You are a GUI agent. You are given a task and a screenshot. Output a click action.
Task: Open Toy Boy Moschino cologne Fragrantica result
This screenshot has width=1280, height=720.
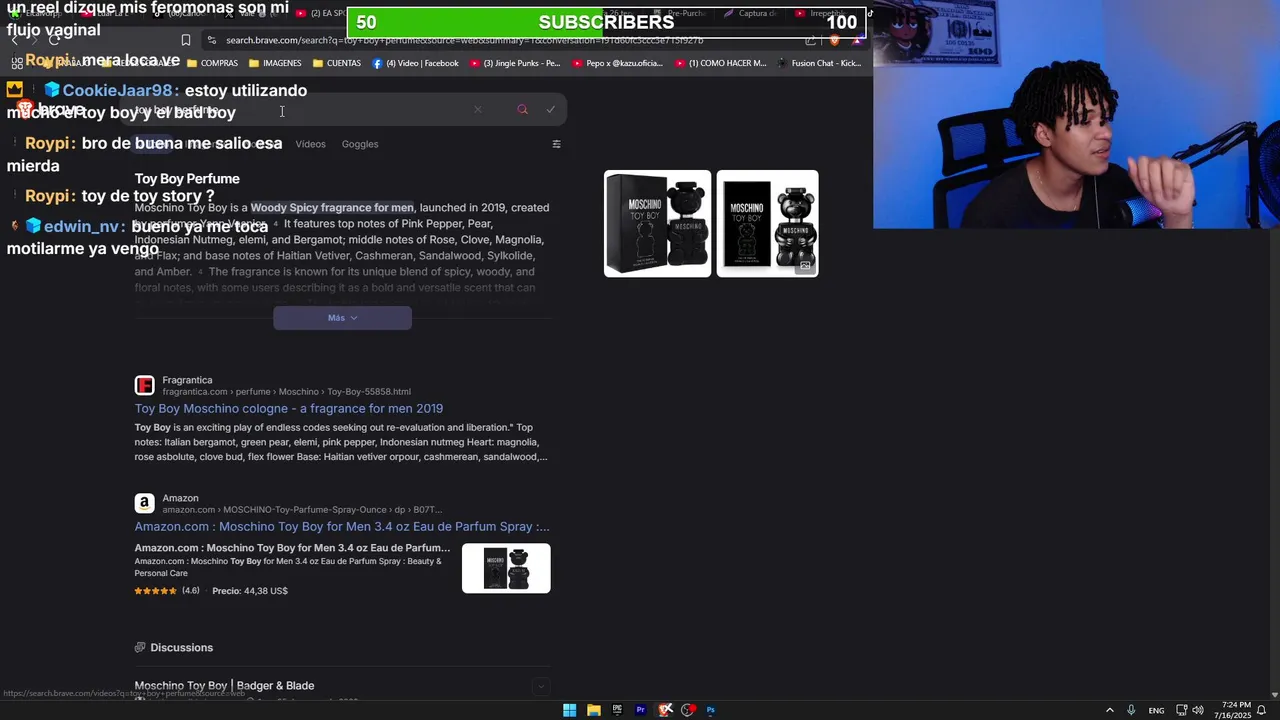point(289,408)
